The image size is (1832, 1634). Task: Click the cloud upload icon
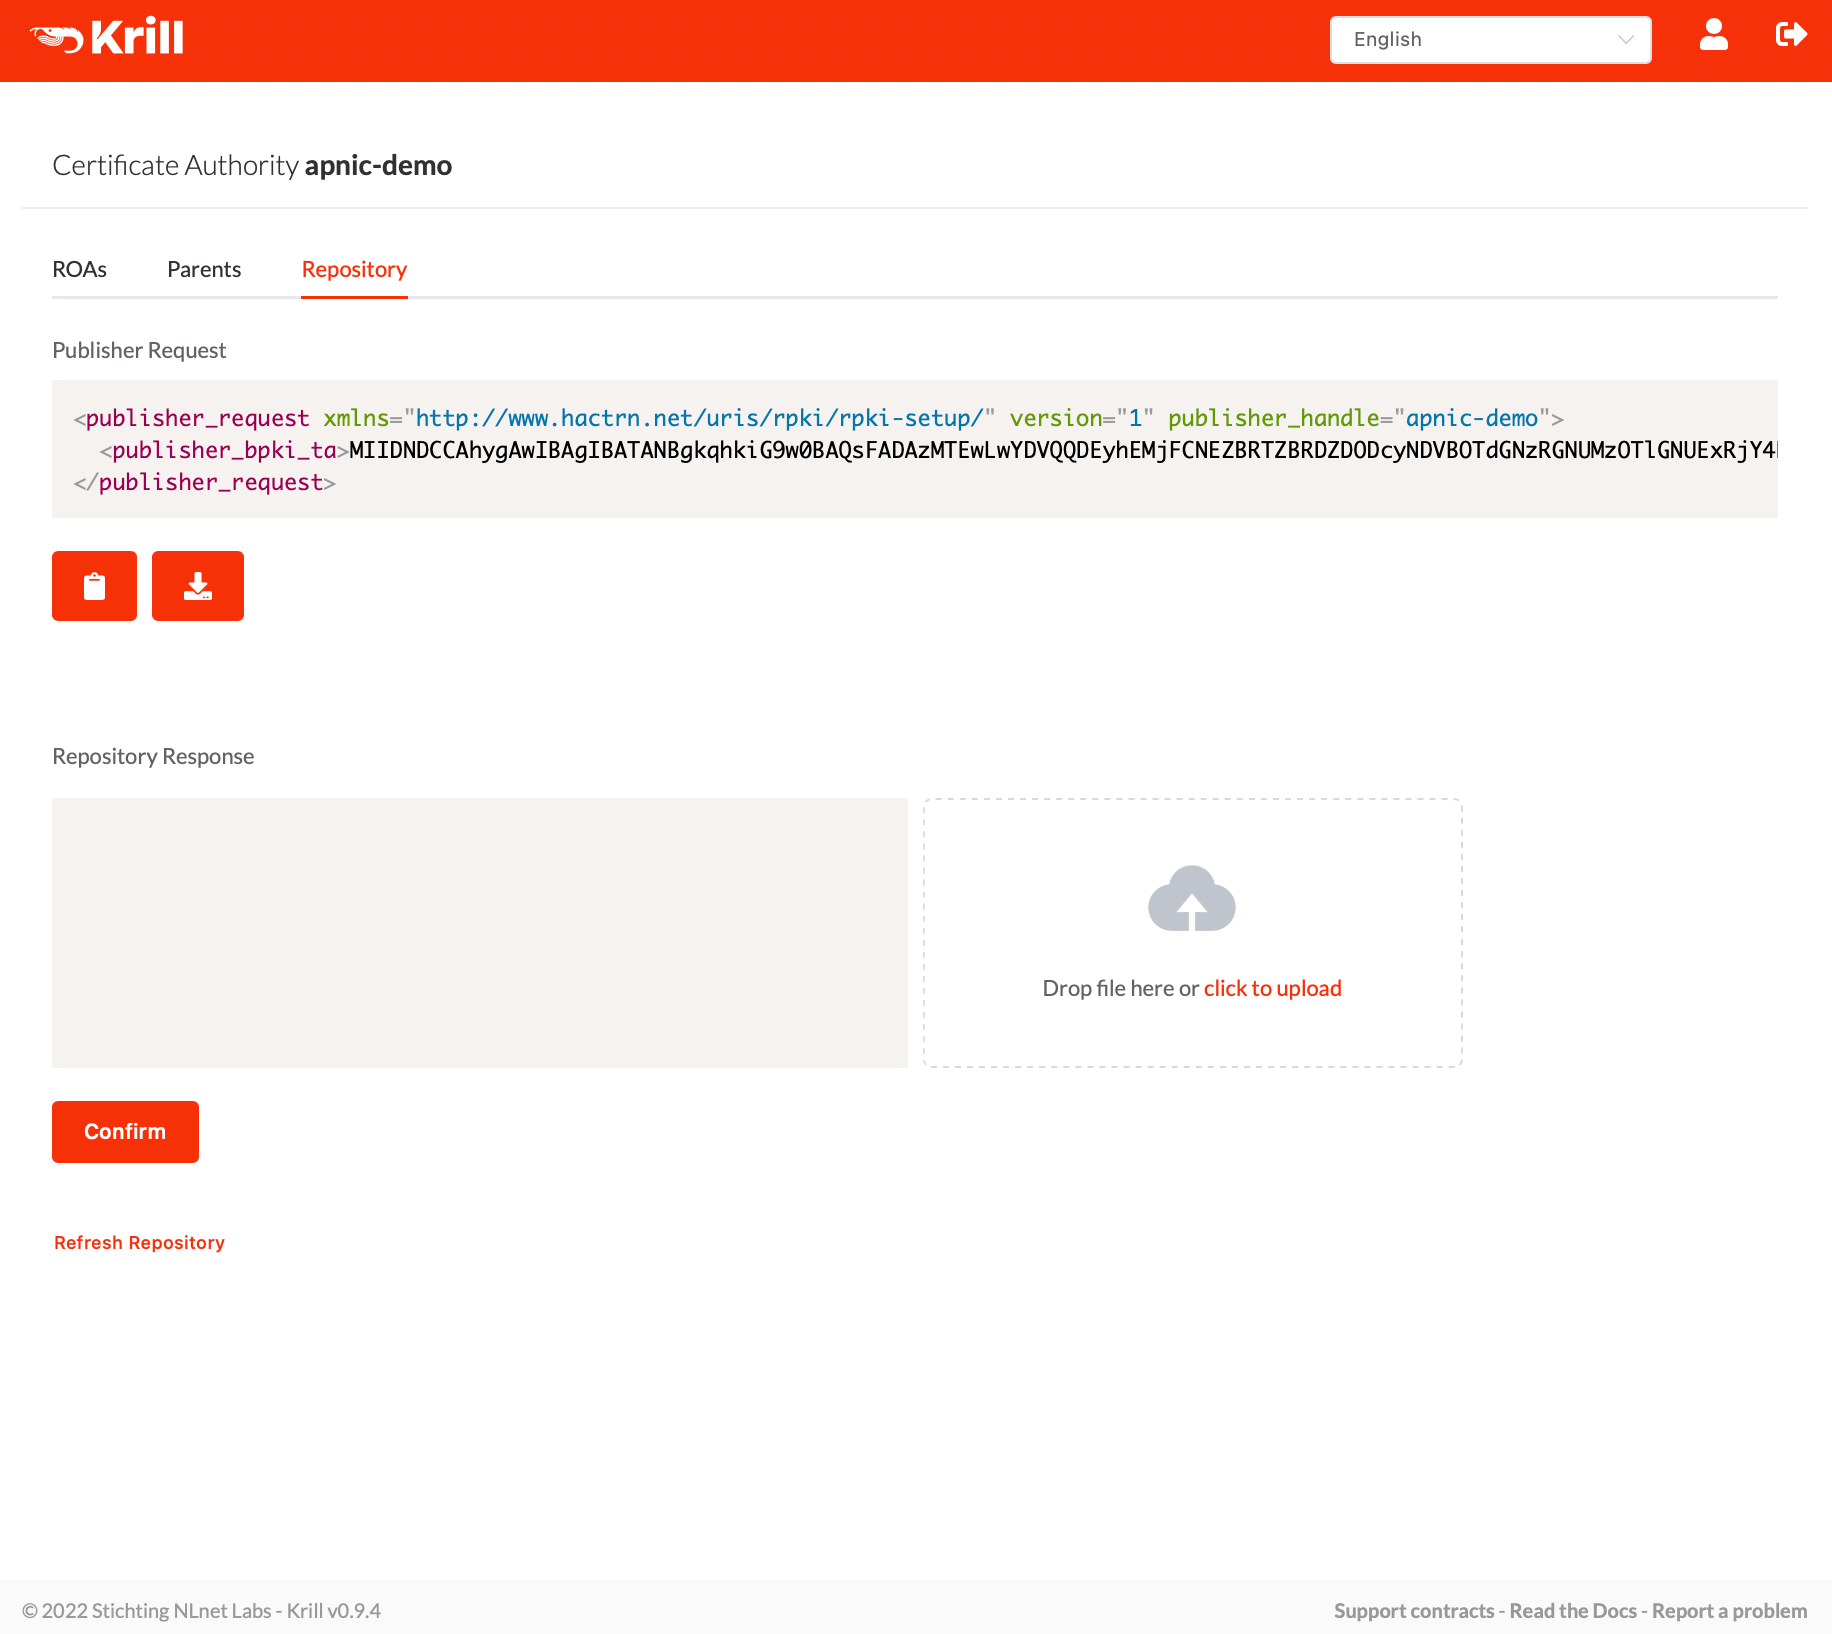pos(1192,898)
